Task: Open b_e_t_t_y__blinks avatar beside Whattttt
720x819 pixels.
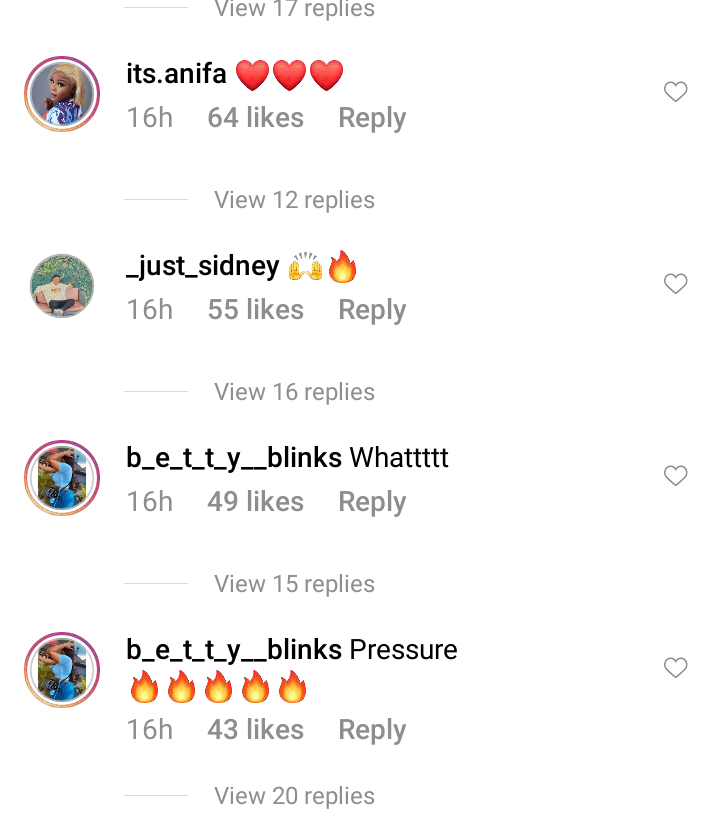Action: tap(62, 478)
